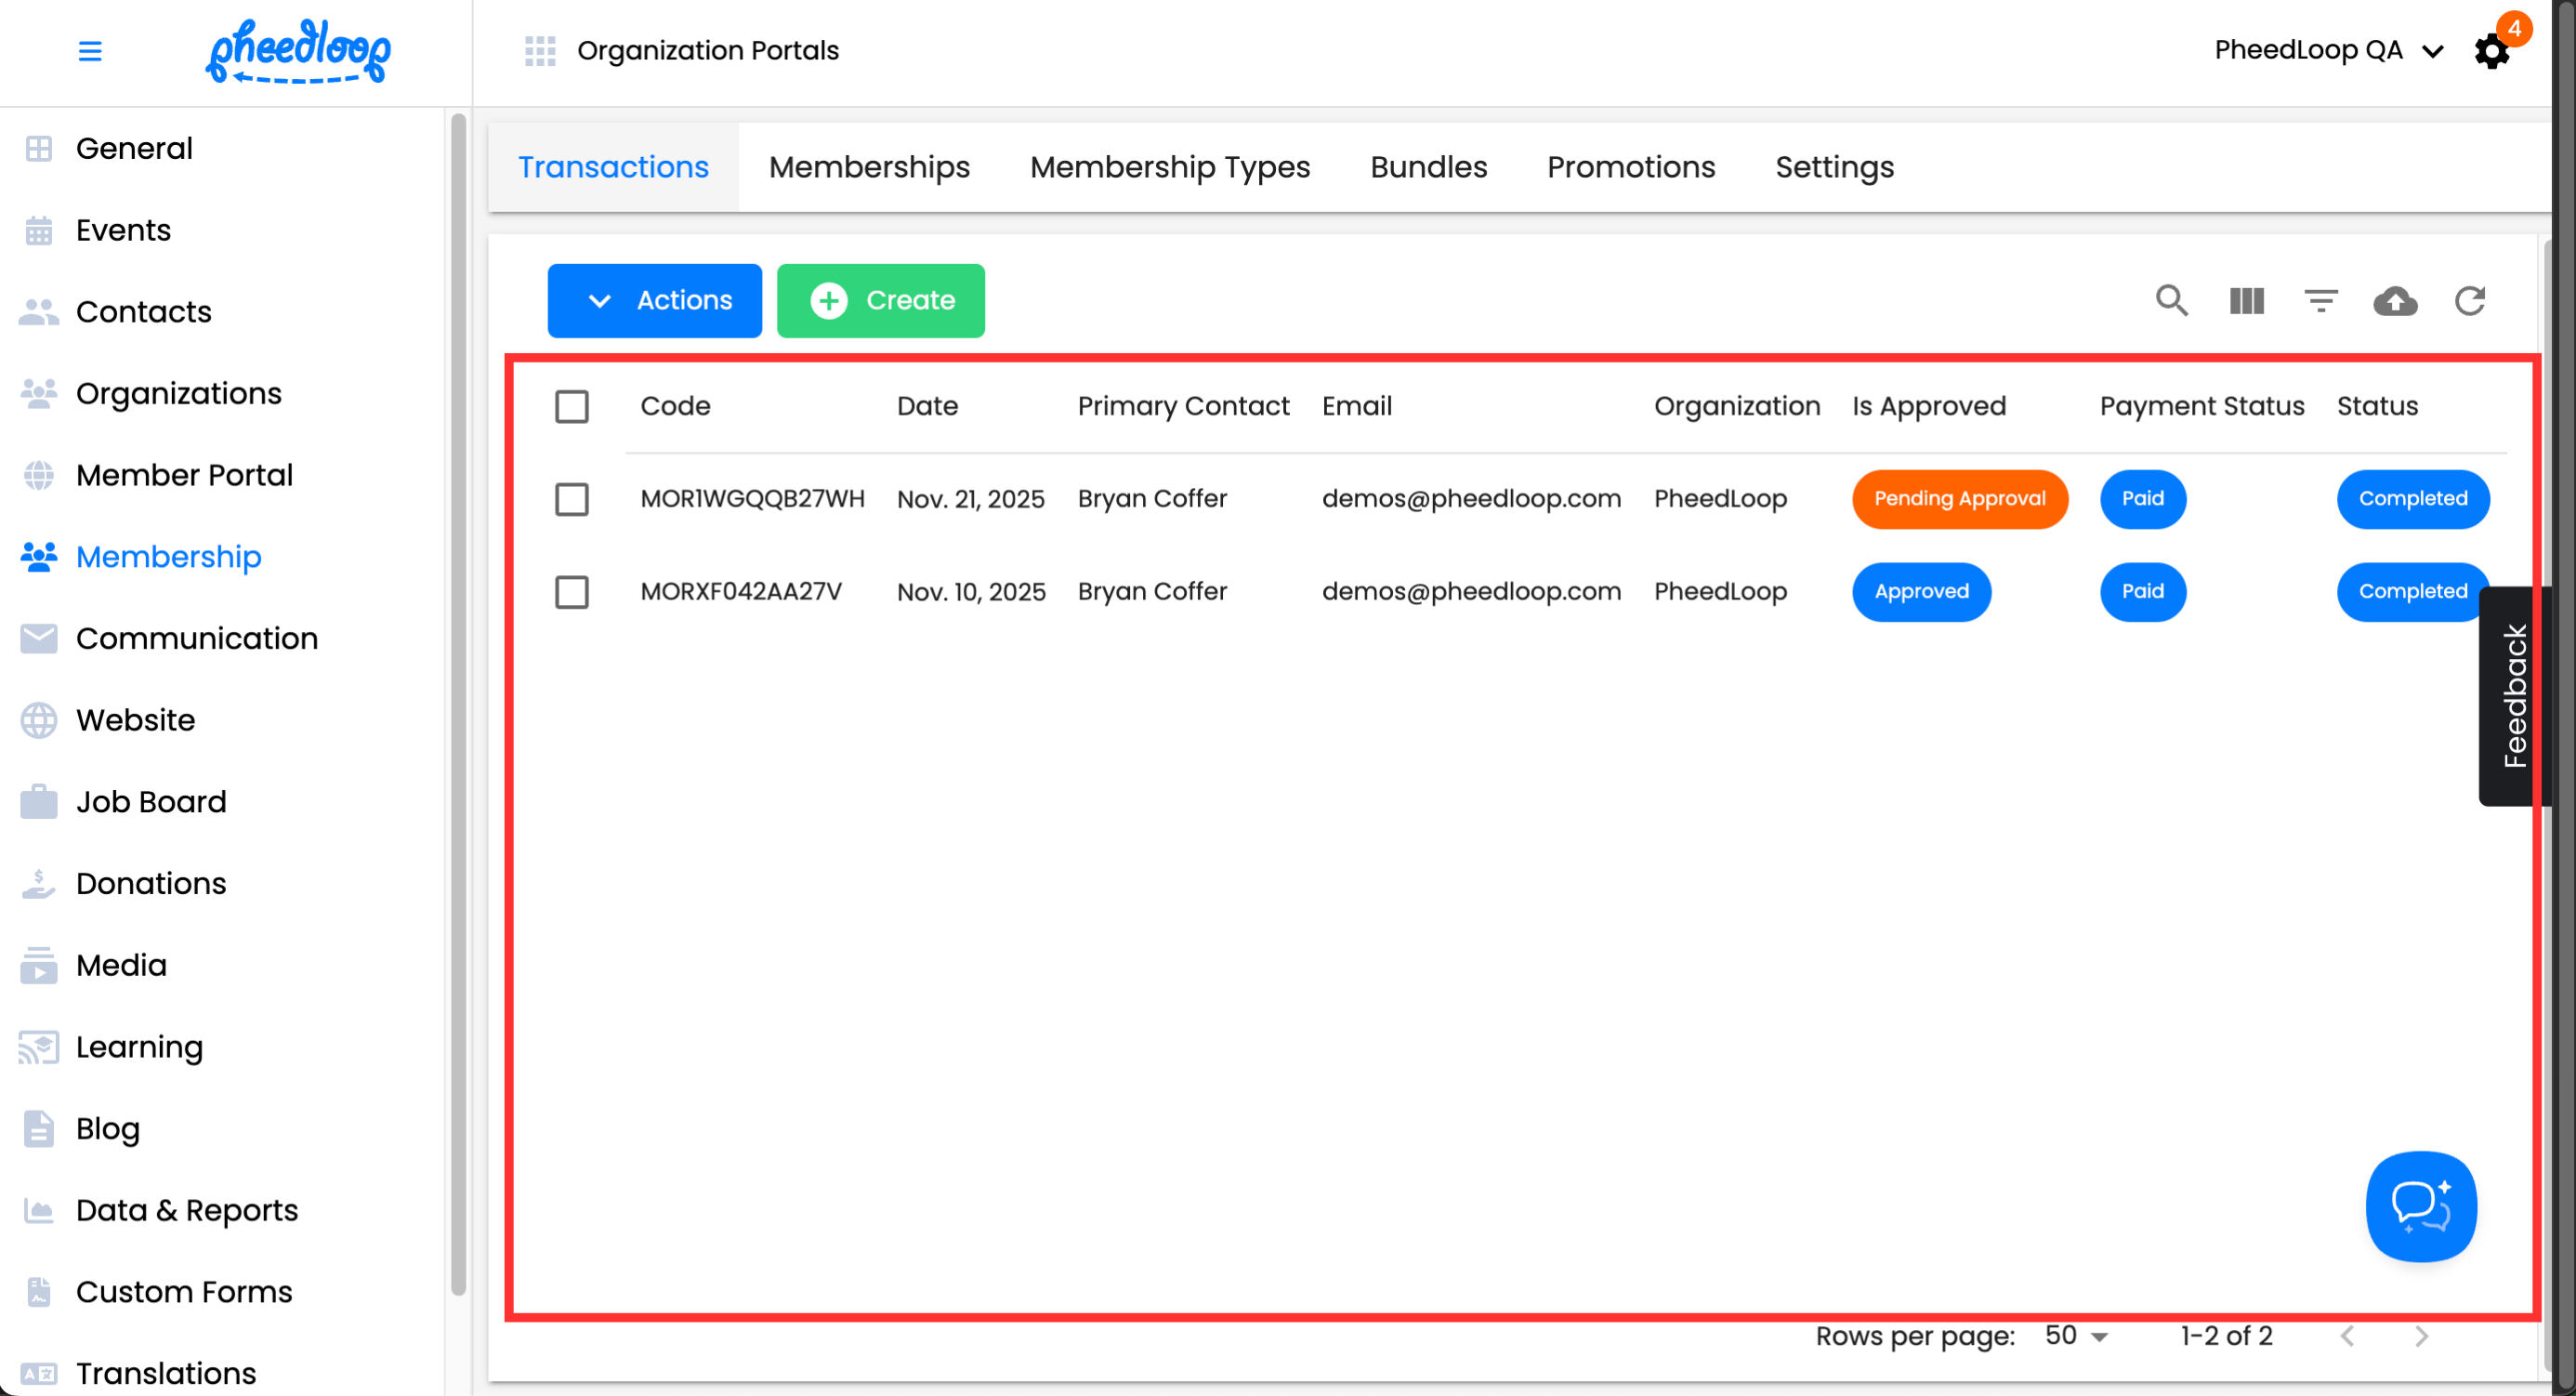Toggle the hamburger sidebar menu
Screen dimensions: 2576x1396
pos(90,51)
